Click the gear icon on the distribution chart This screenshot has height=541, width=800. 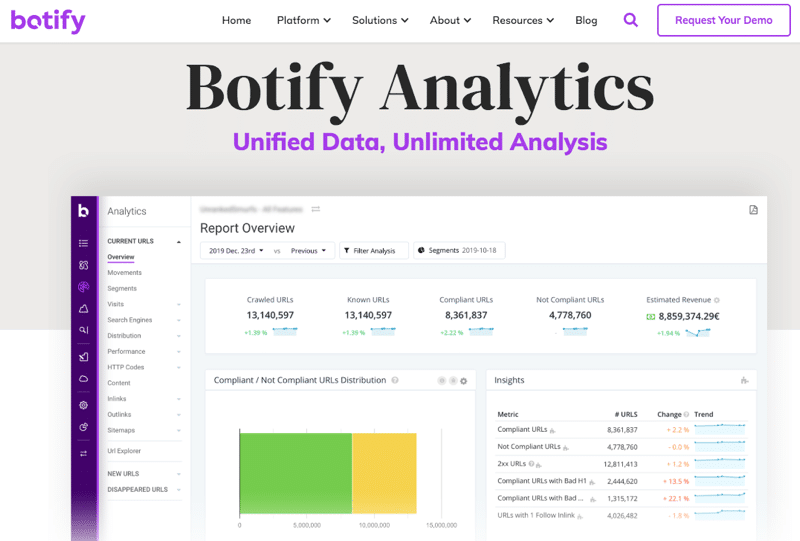click(x=463, y=381)
